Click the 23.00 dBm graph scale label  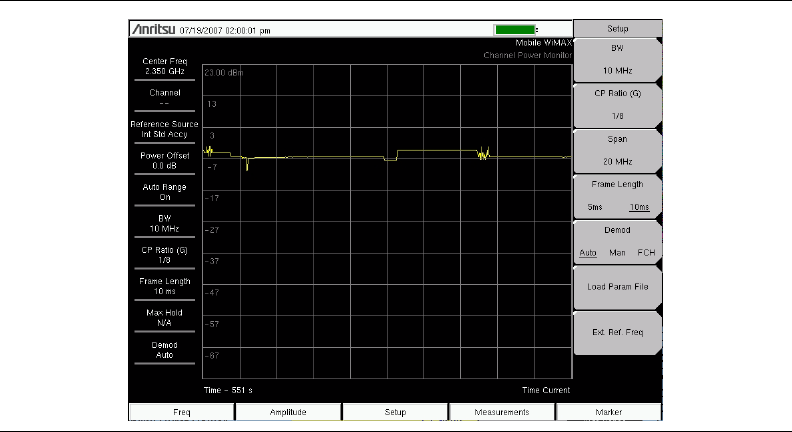click(224, 73)
